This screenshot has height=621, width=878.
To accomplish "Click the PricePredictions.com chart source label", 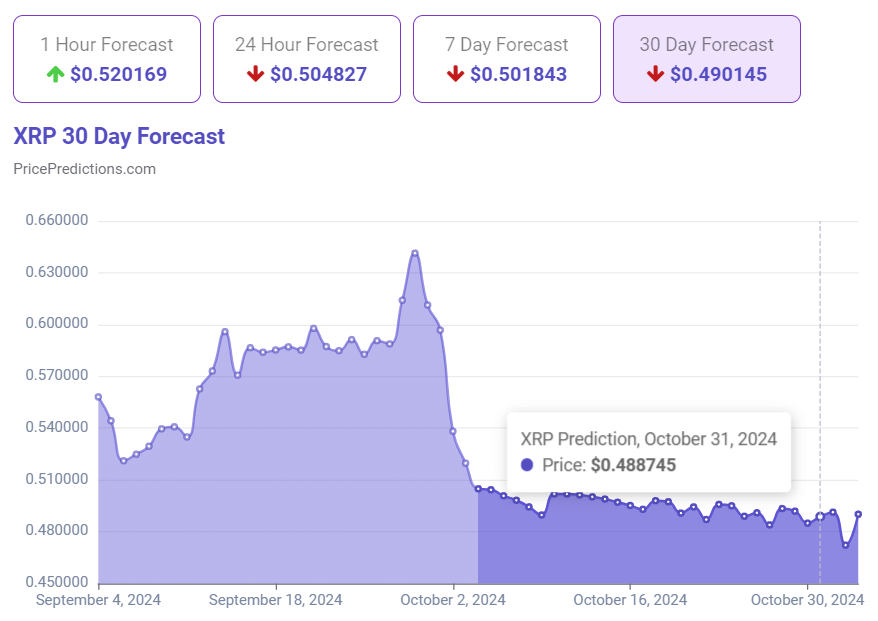I will click(85, 169).
